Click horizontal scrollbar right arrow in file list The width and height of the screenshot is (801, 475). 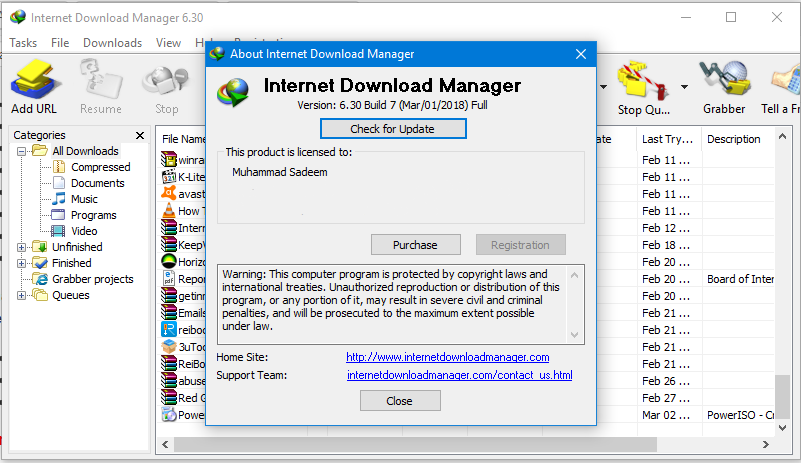click(765, 445)
